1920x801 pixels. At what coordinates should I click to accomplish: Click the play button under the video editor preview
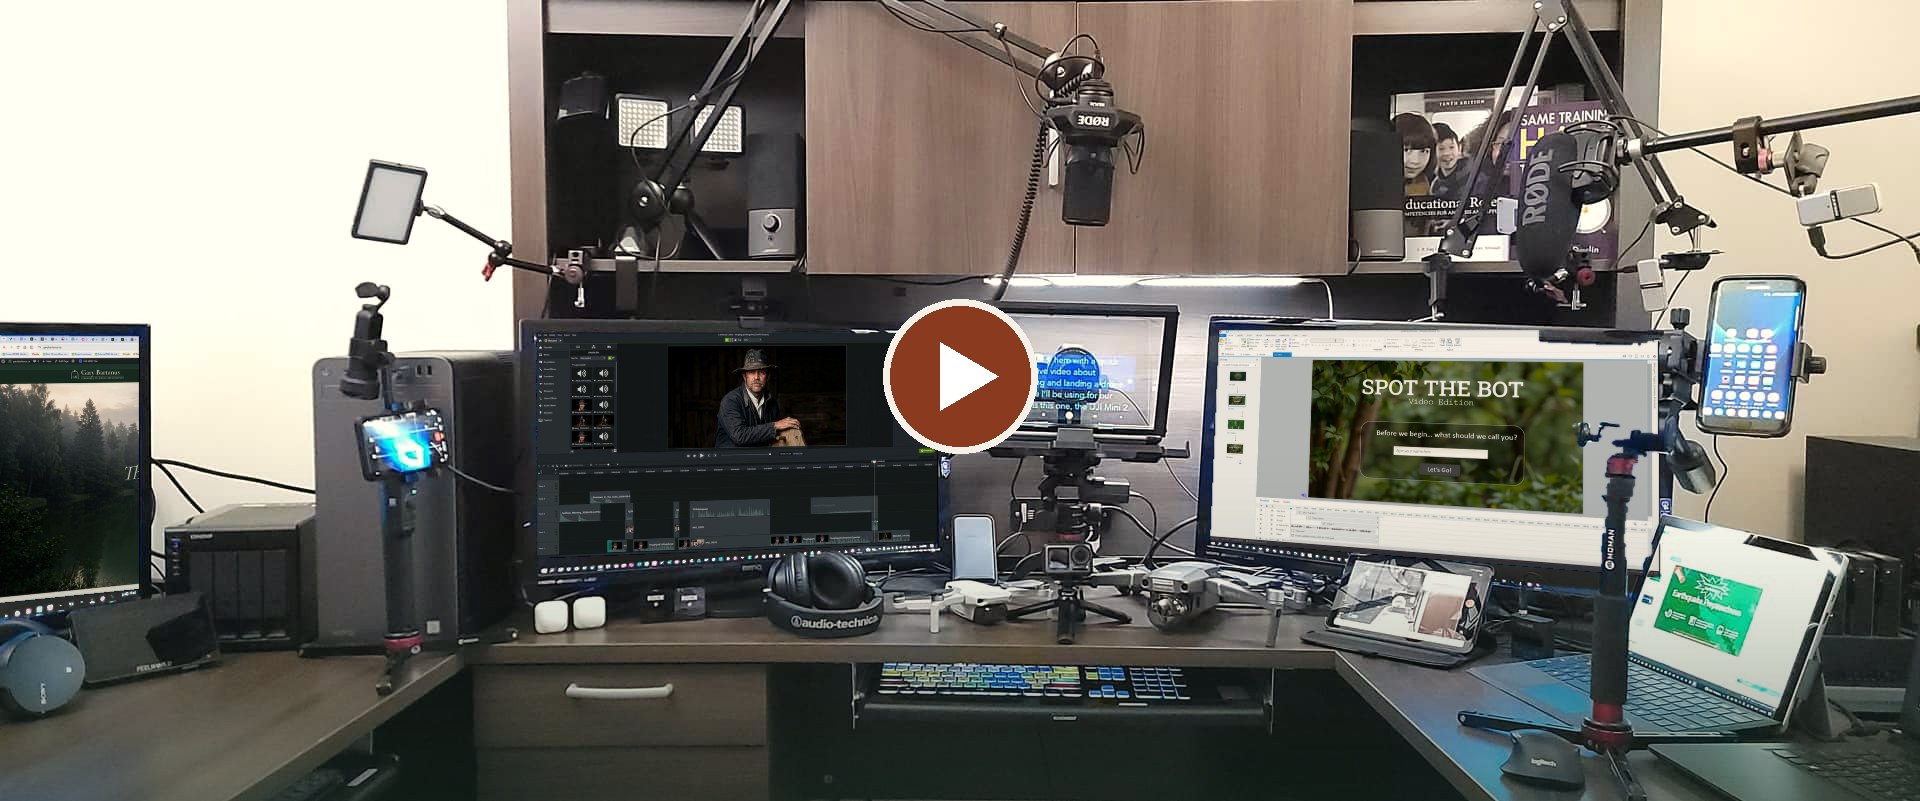pos(702,455)
